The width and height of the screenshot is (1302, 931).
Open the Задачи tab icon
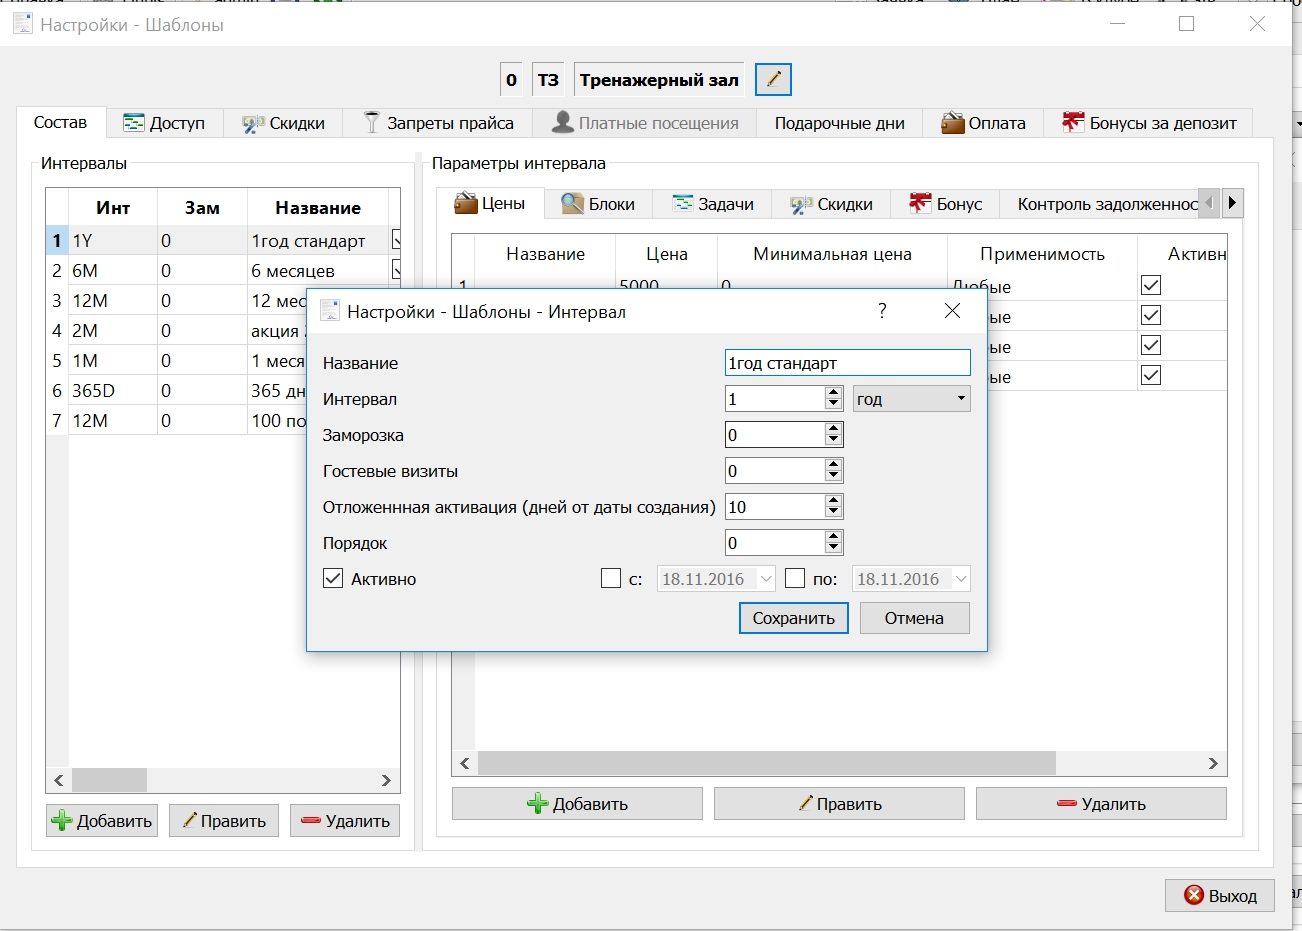click(x=683, y=204)
